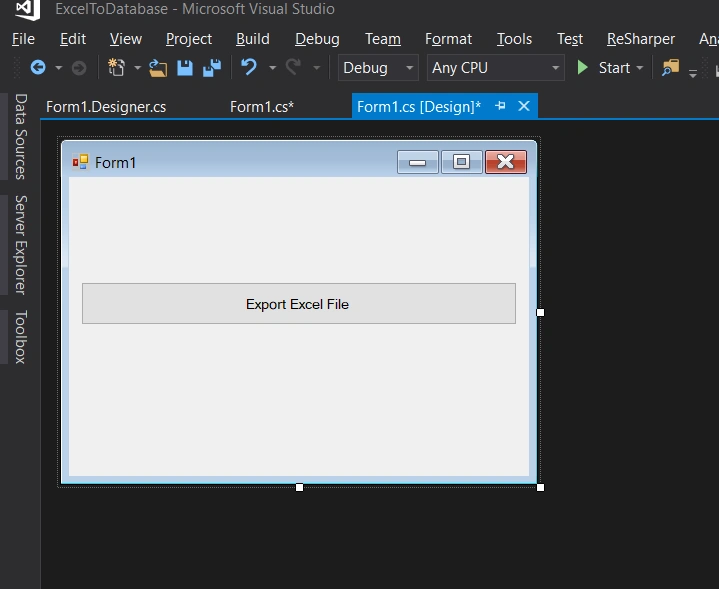Open the Debug configuration dropdown
Screen dimensions: 719x589
pyautogui.click(x=378, y=68)
